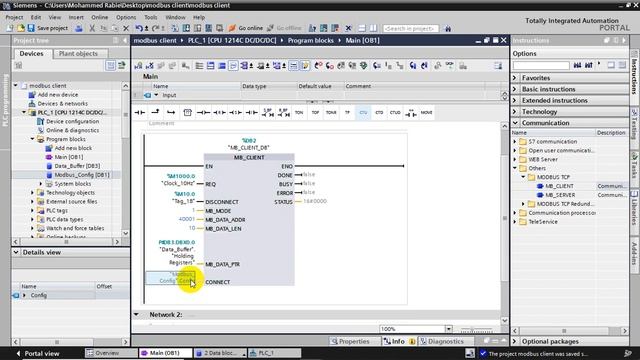Click Insert network icon in editor toolbar
640x360 pixels.
pos(138,66)
